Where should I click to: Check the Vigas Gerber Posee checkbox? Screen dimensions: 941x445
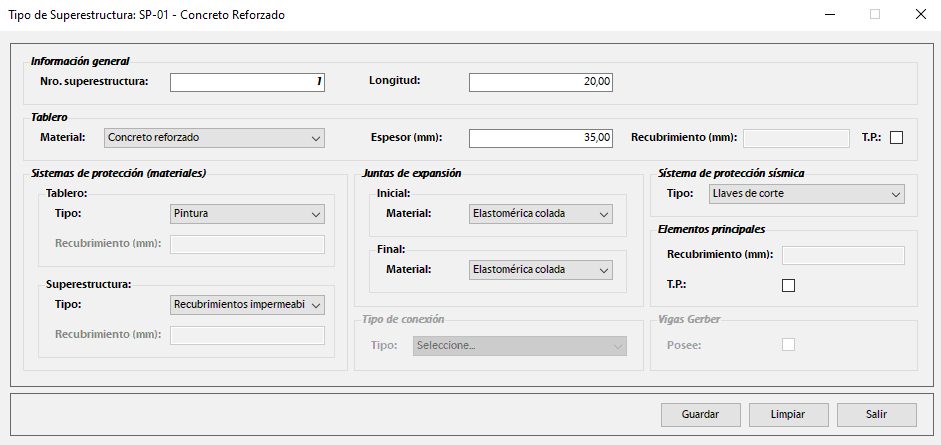coord(788,345)
